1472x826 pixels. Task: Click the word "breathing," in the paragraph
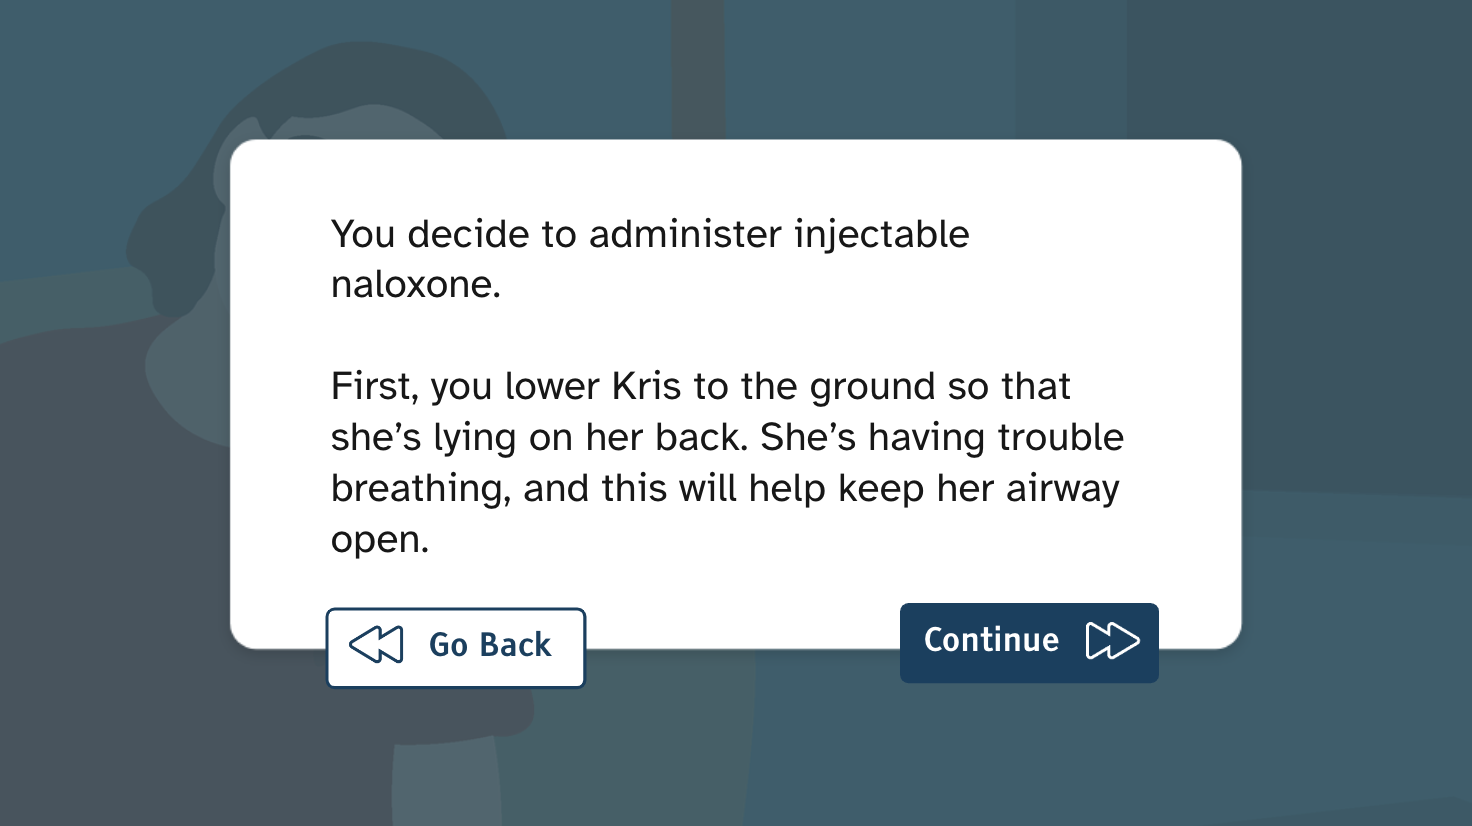[420, 489]
